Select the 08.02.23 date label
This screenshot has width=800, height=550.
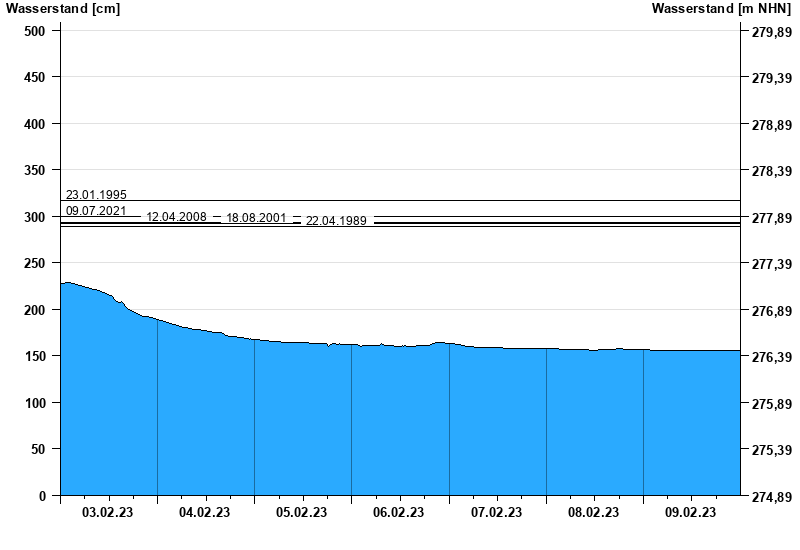click(x=593, y=513)
